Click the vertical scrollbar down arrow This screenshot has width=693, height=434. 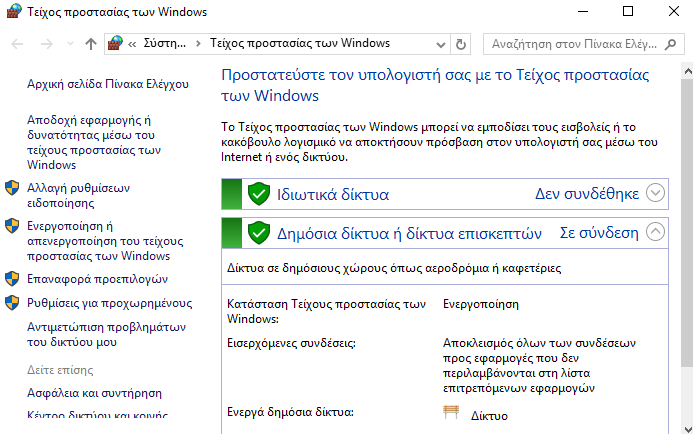687,429
